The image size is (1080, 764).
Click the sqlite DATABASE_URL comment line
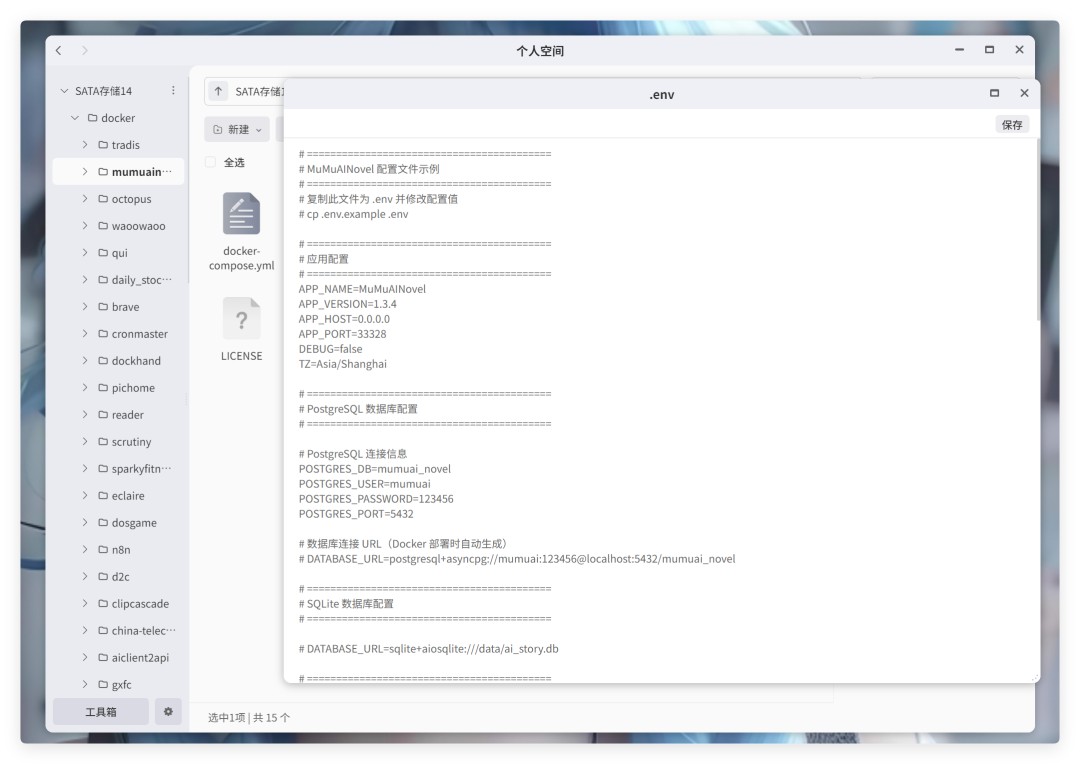click(x=428, y=649)
